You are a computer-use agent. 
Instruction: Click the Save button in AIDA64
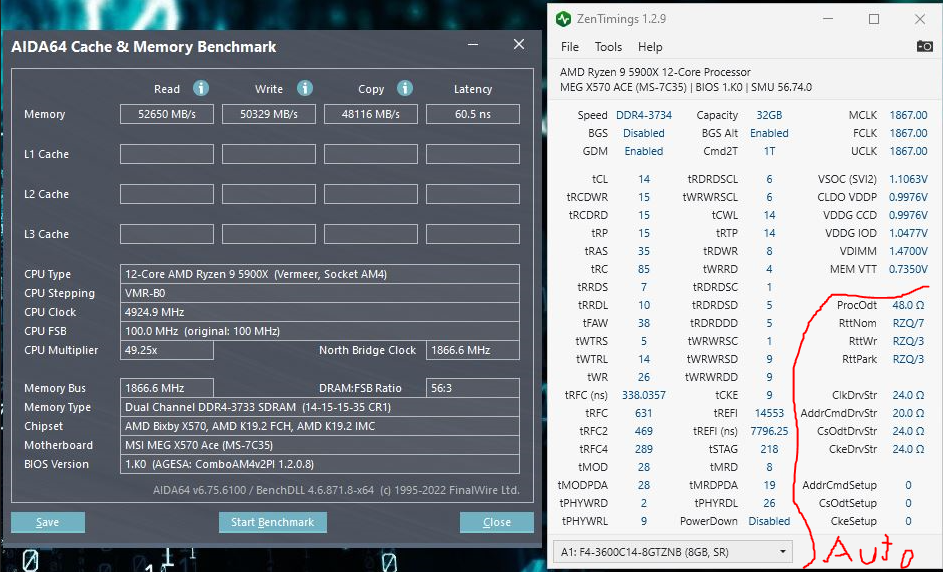click(x=48, y=522)
